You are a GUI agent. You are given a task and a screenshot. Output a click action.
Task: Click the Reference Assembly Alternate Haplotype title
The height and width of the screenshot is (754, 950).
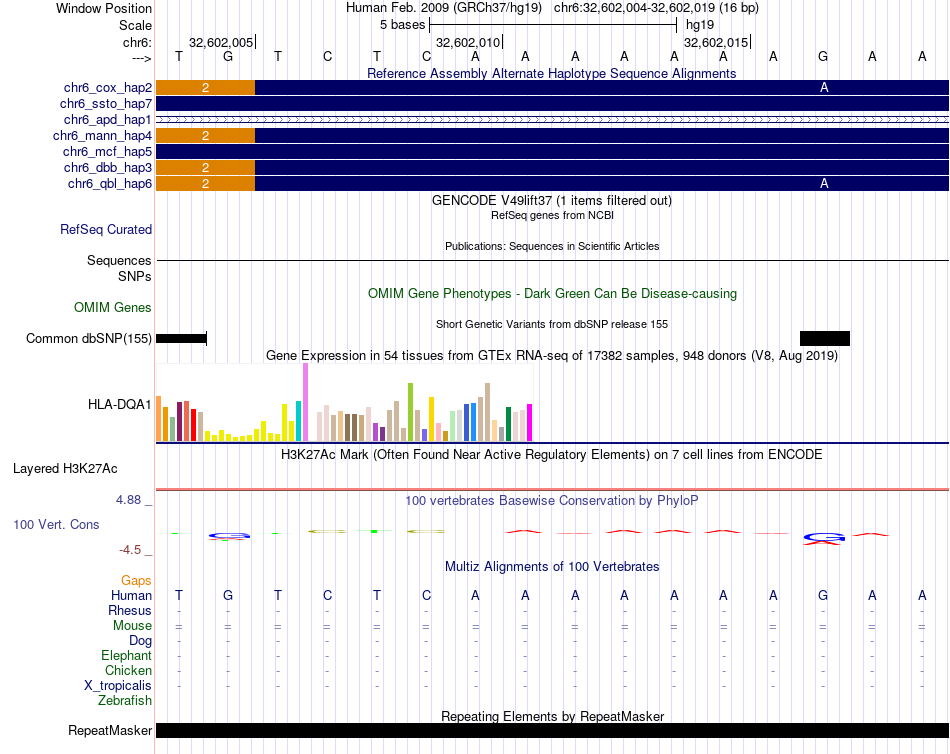pos(552,73)
